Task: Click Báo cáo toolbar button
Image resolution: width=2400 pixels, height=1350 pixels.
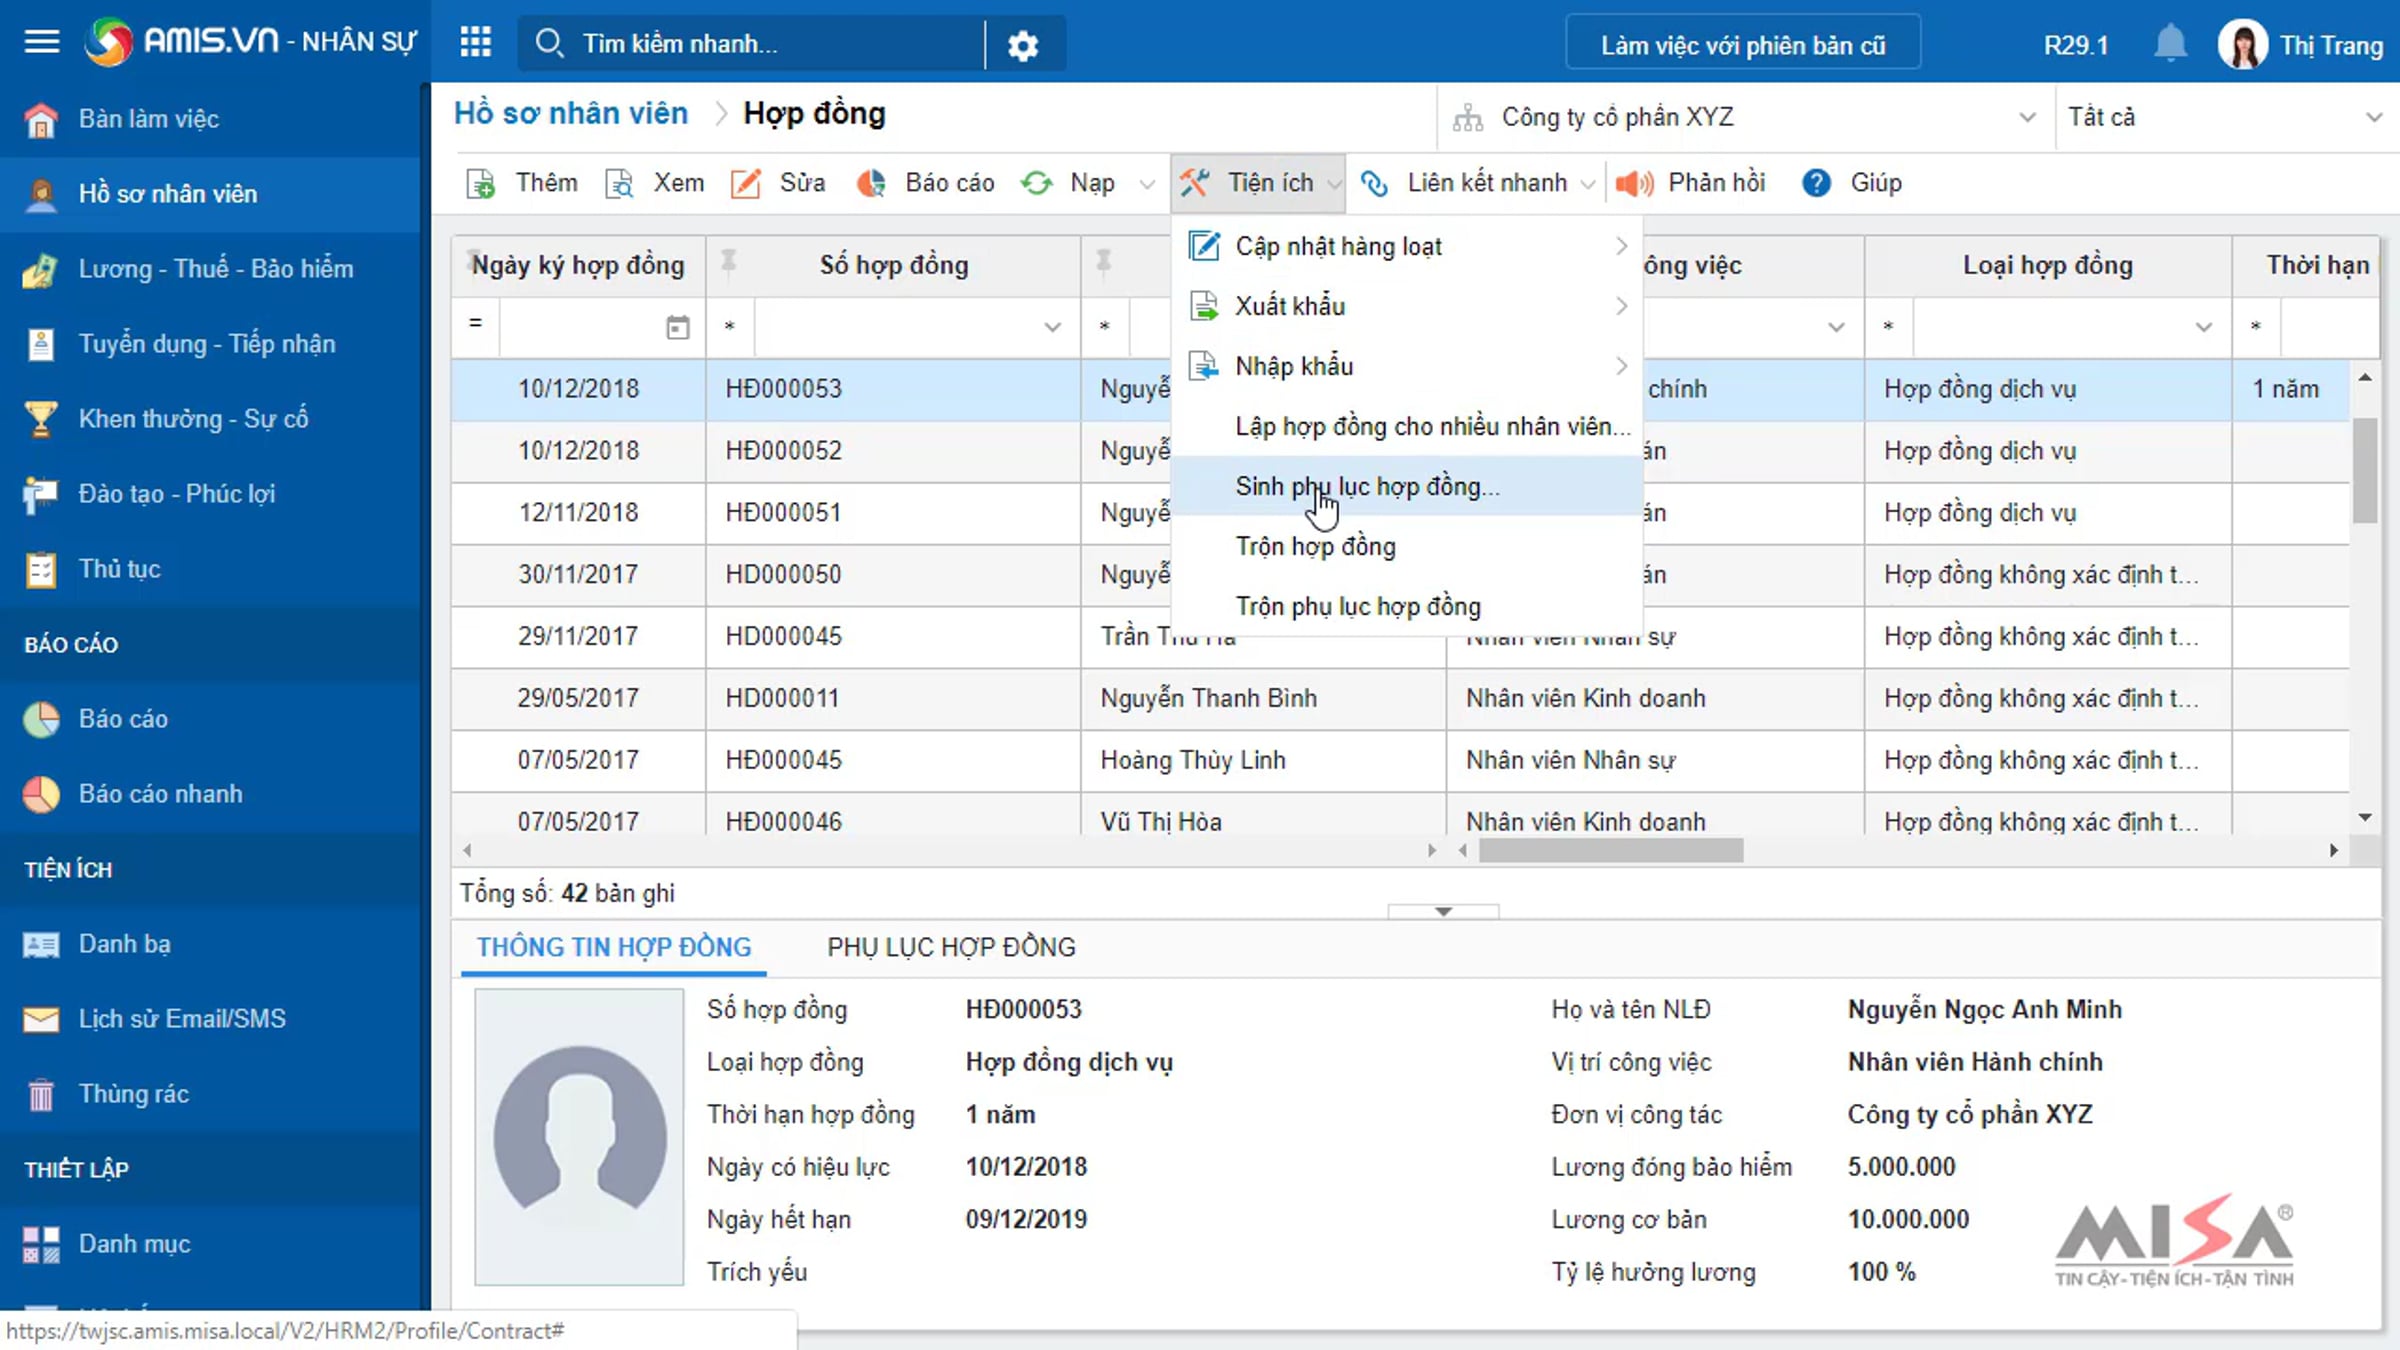Action: point(926,183)
